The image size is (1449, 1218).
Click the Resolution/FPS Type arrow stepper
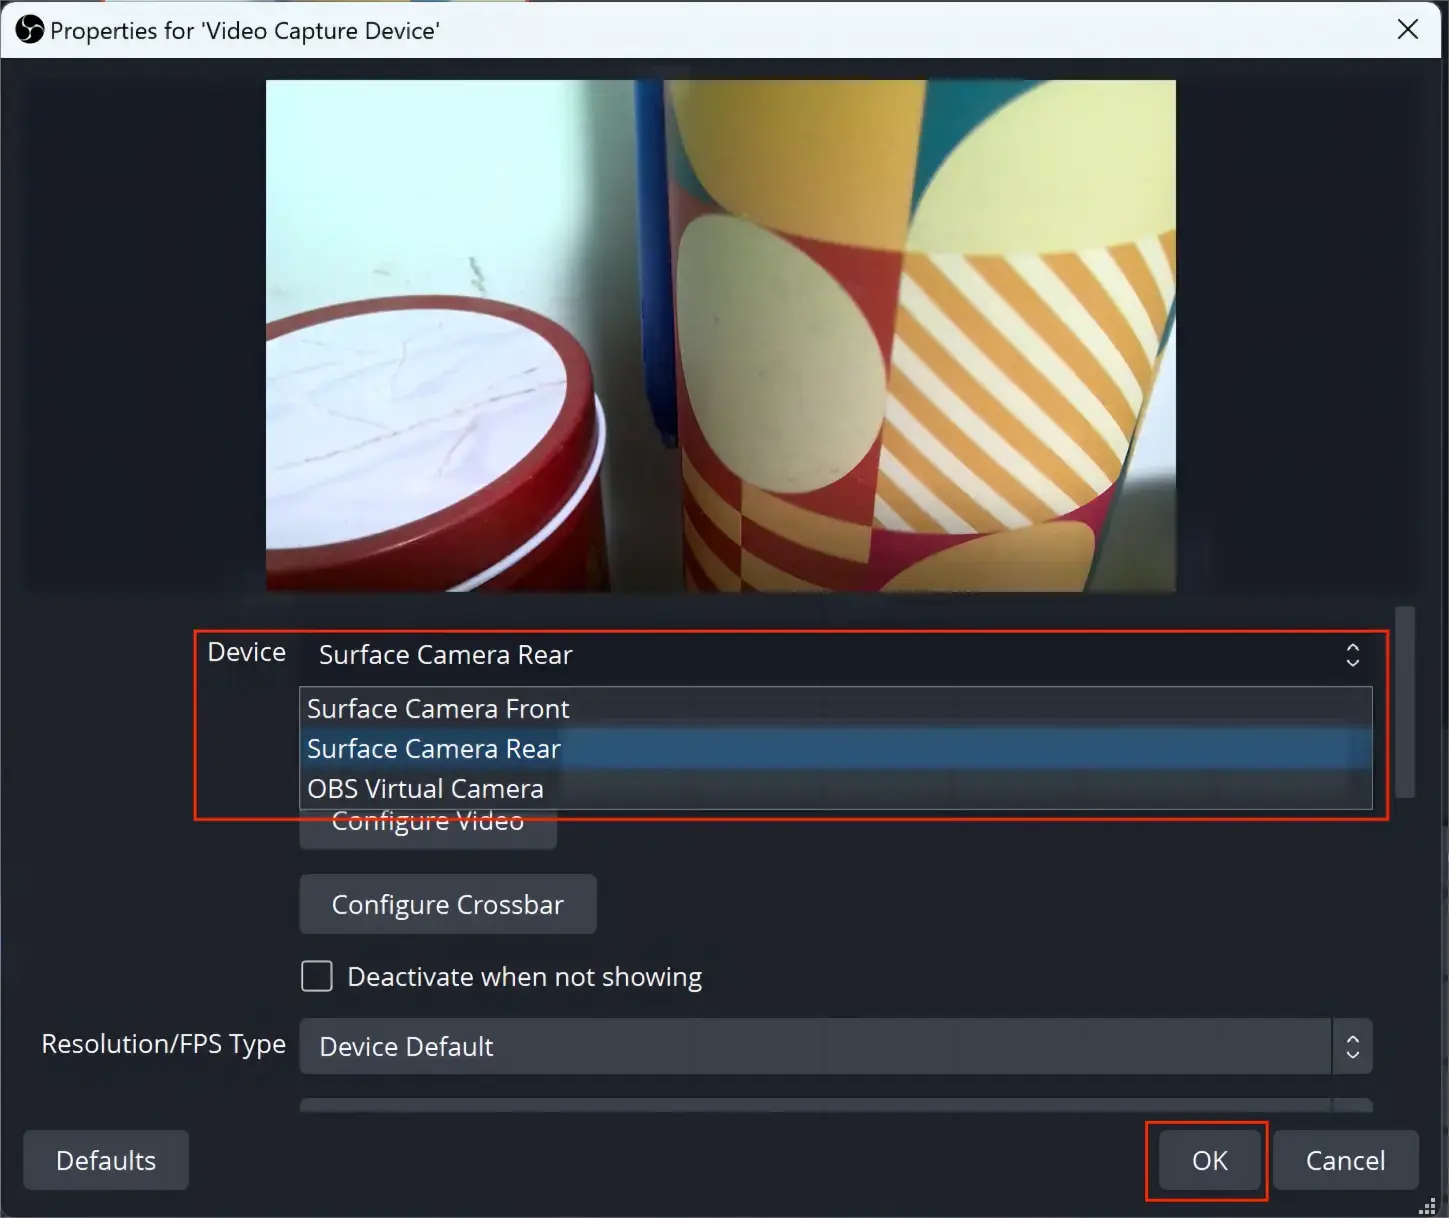[1353, 1046]
